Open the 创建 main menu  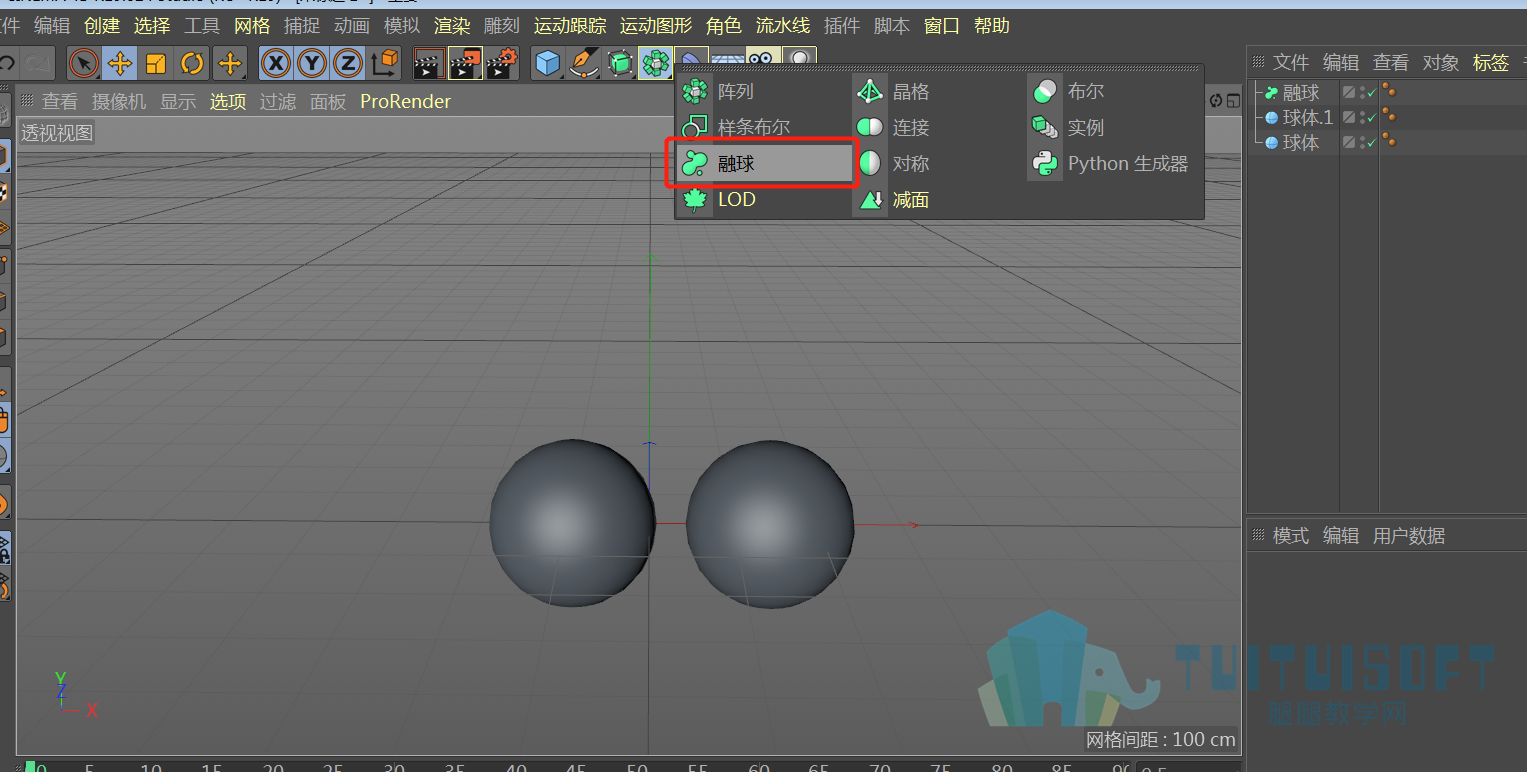click(102, 26)
